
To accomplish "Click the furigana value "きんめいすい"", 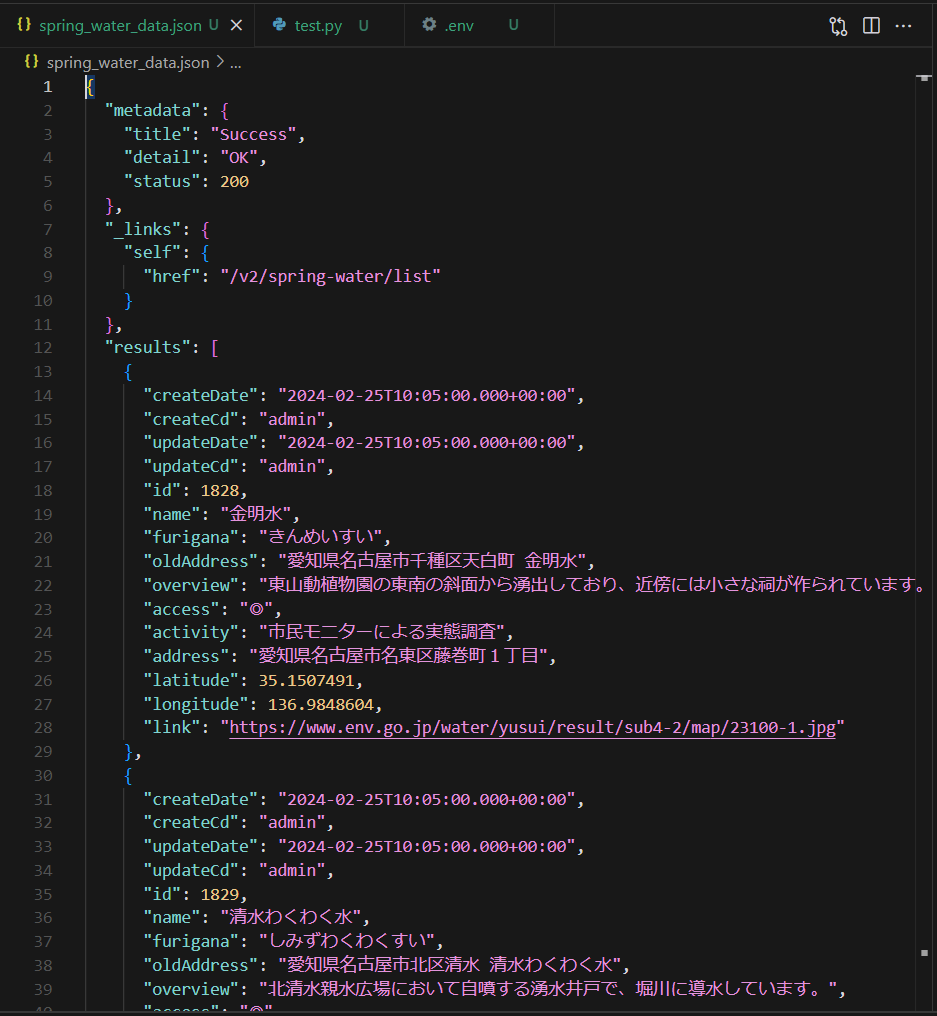I will point(321,537).
